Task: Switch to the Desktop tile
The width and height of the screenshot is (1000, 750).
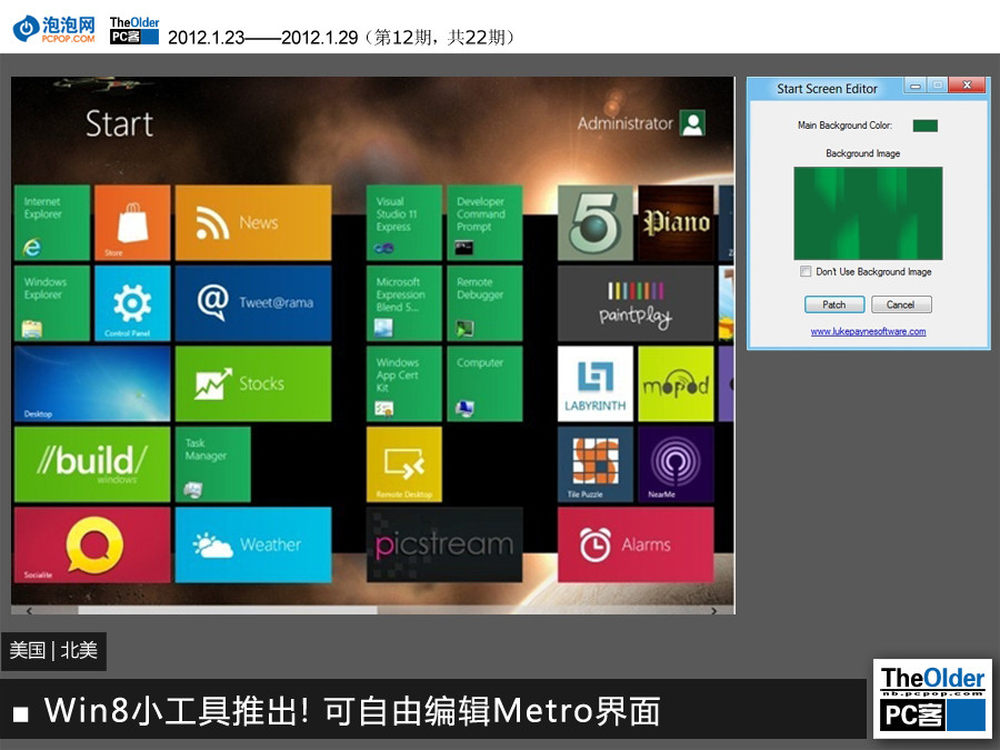Action: tap(92, 384)
